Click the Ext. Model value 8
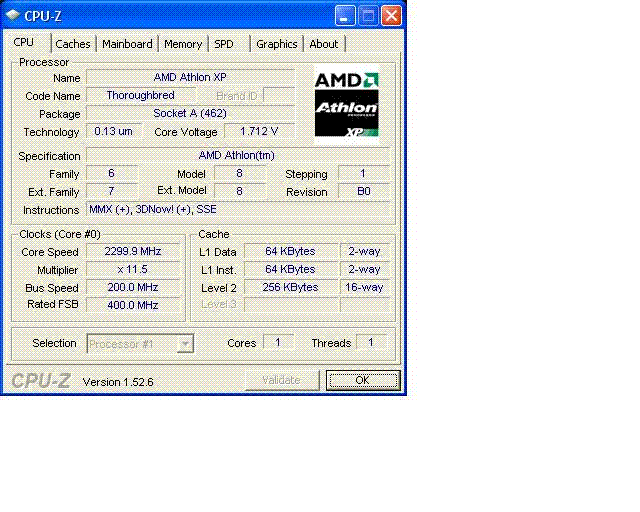 (240, 191)
